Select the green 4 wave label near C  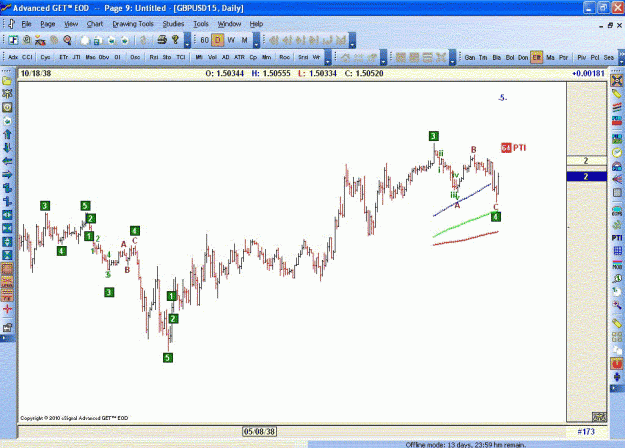[495, 217]
